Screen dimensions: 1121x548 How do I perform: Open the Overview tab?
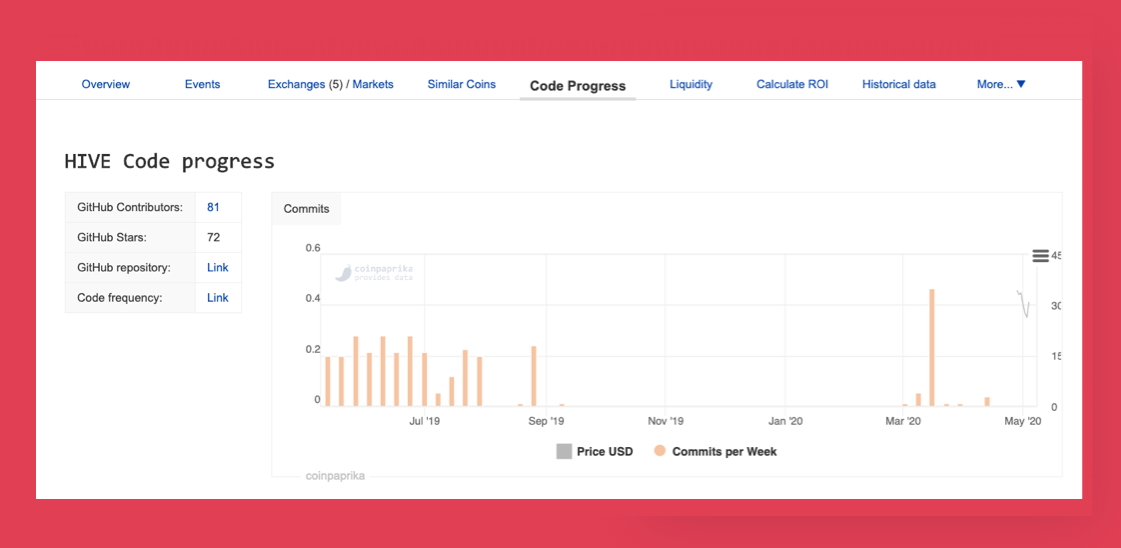pos(106,84)
